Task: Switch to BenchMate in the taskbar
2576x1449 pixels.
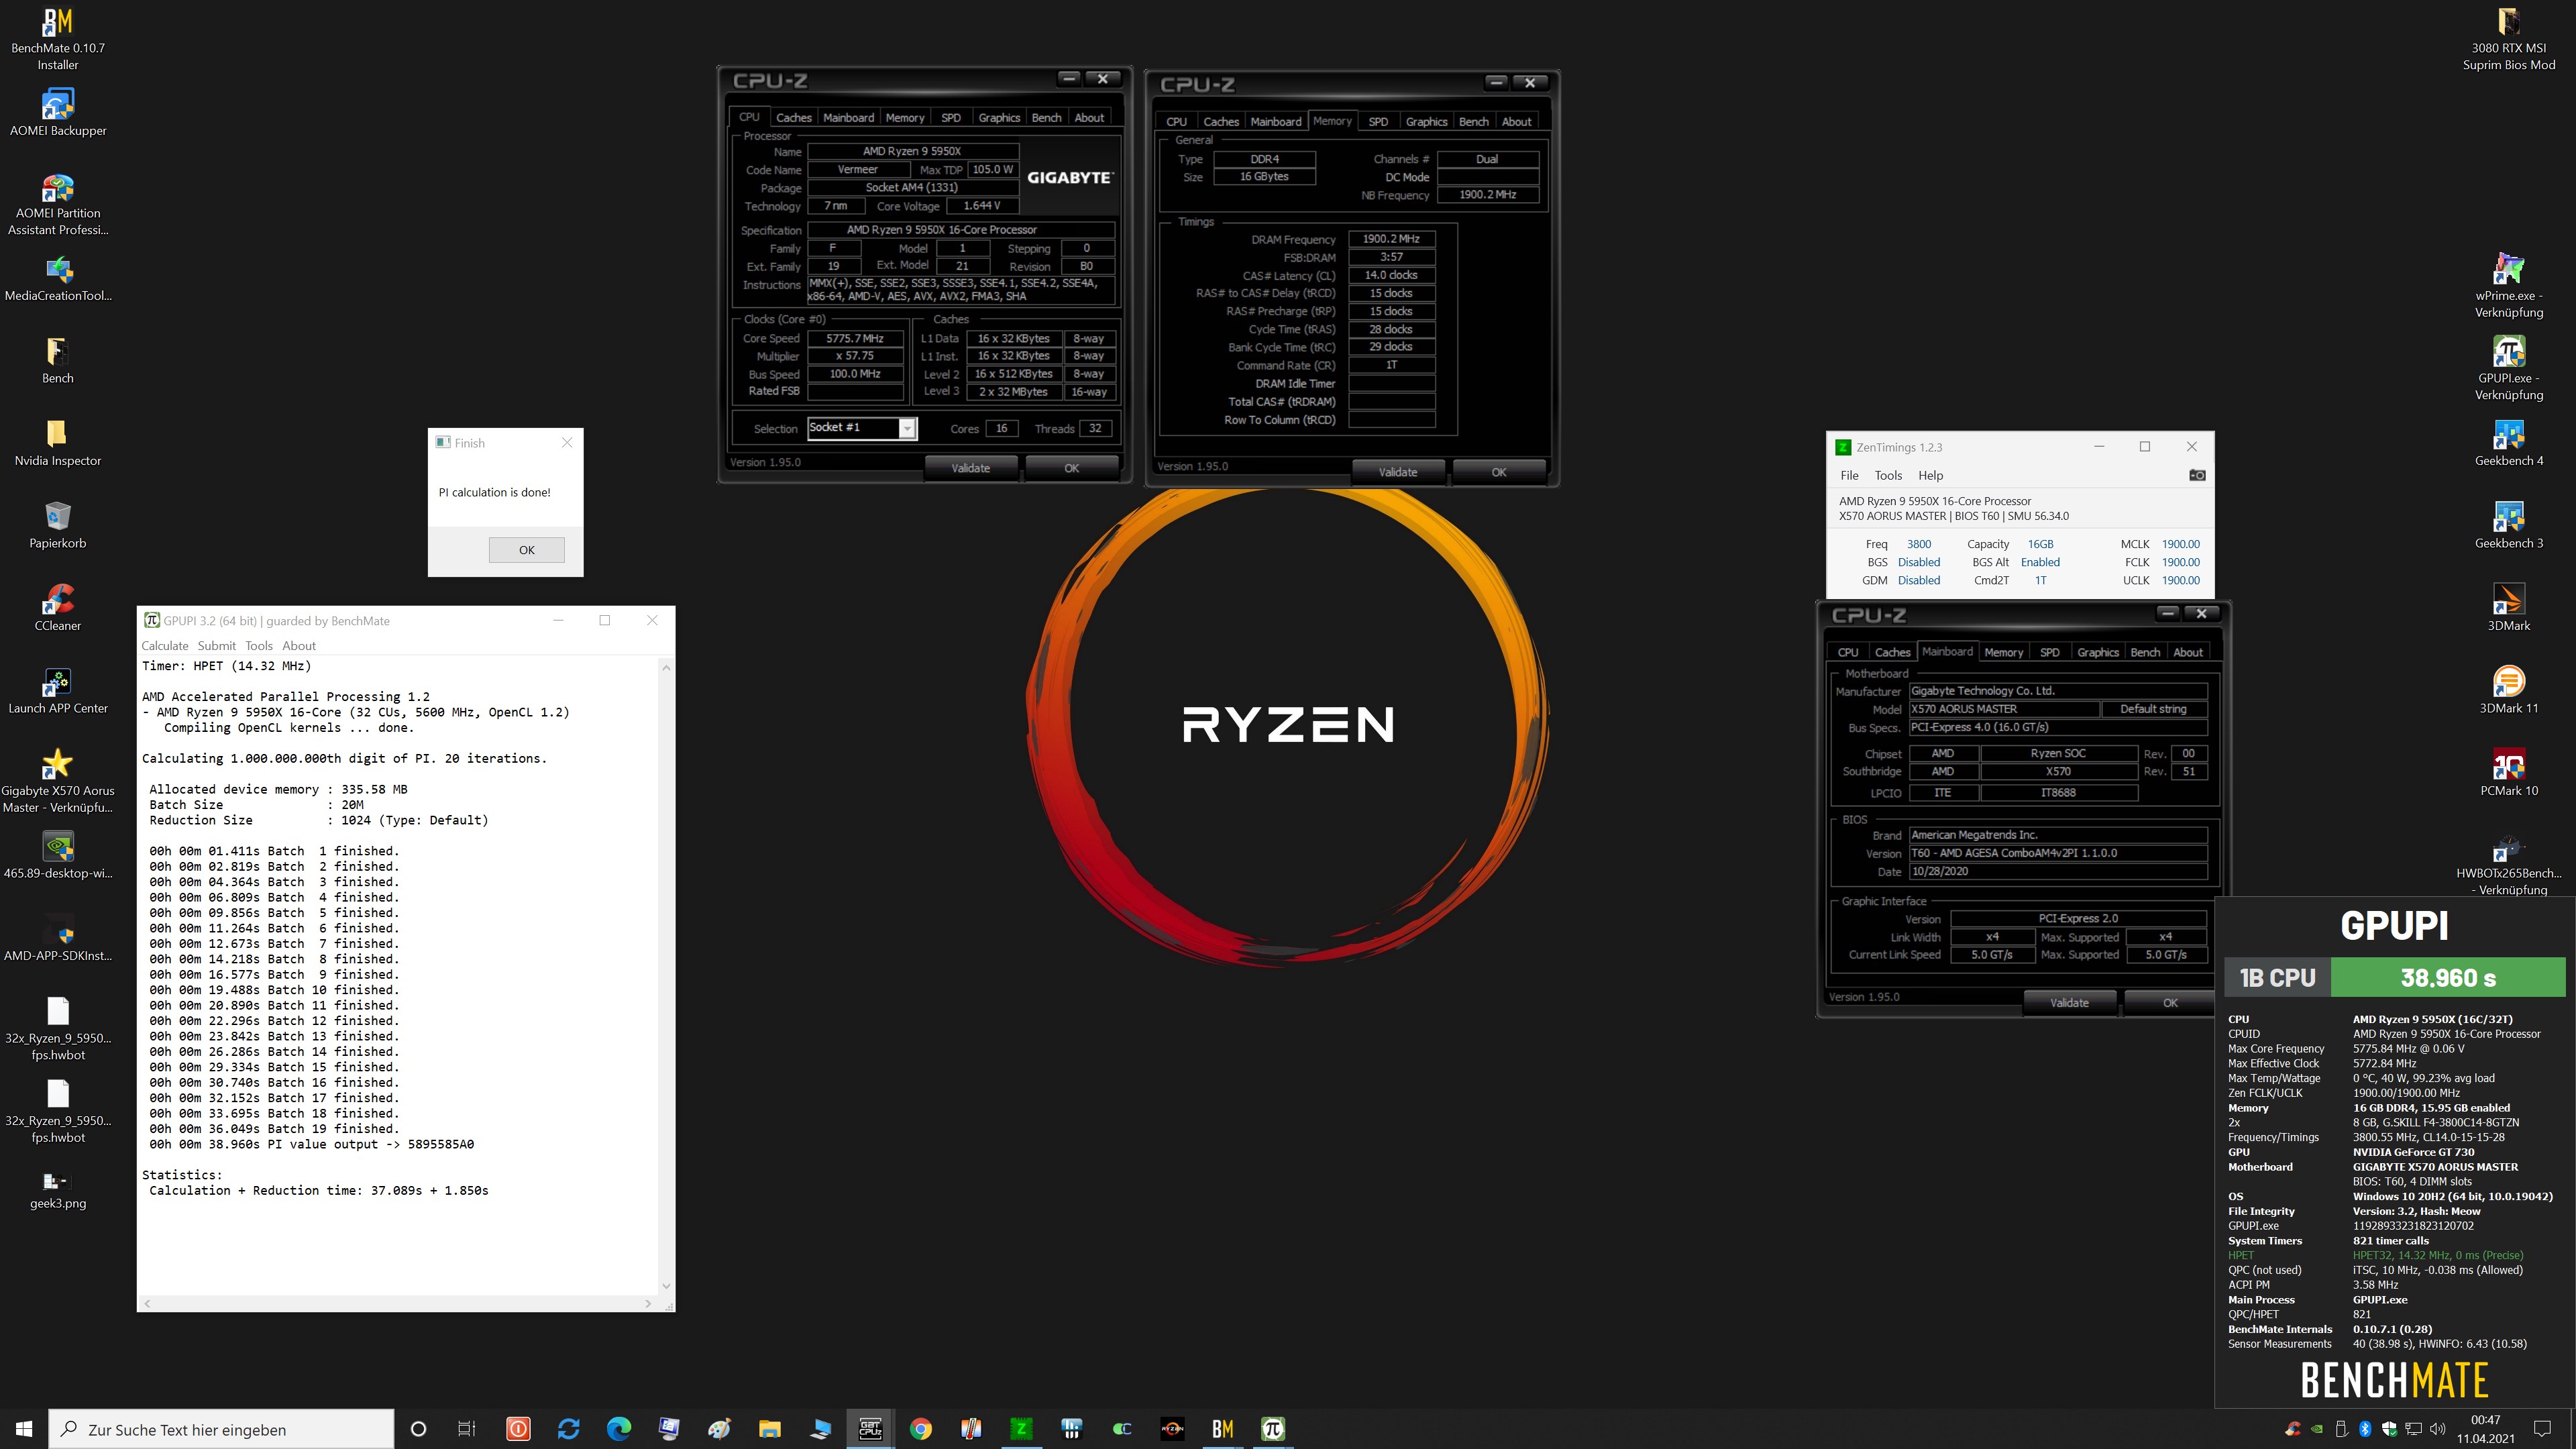Action: tap(1222, 1429)
